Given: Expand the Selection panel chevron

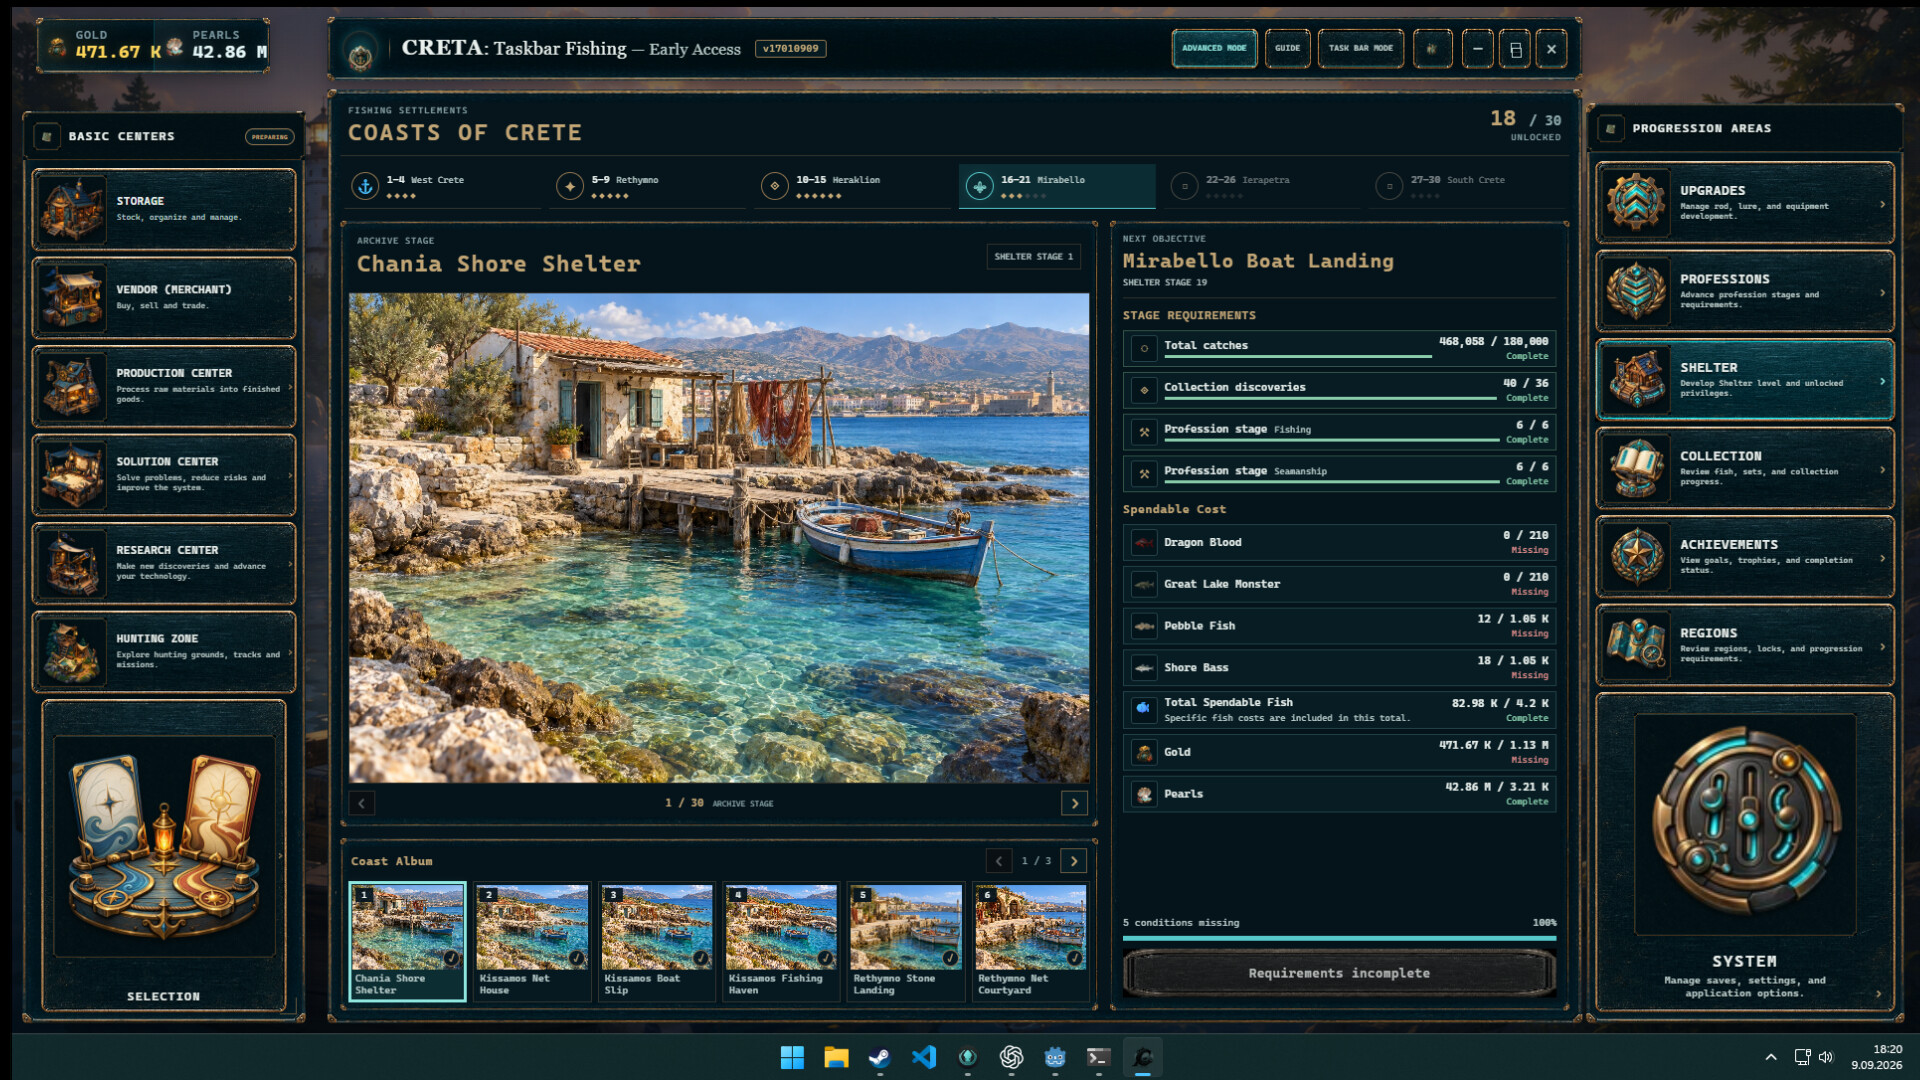Looking at the screenshot, I should [x=280, y=856].
